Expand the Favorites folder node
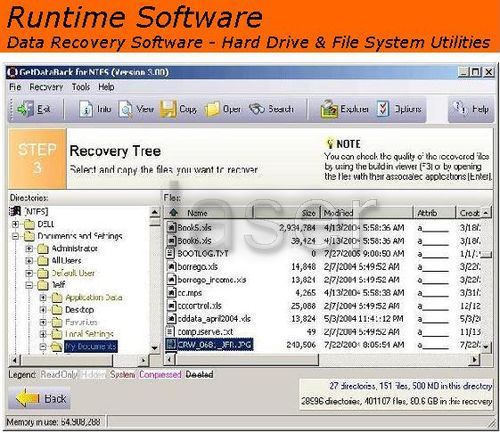This screenshot has height=433, width=500. [43, 322]
